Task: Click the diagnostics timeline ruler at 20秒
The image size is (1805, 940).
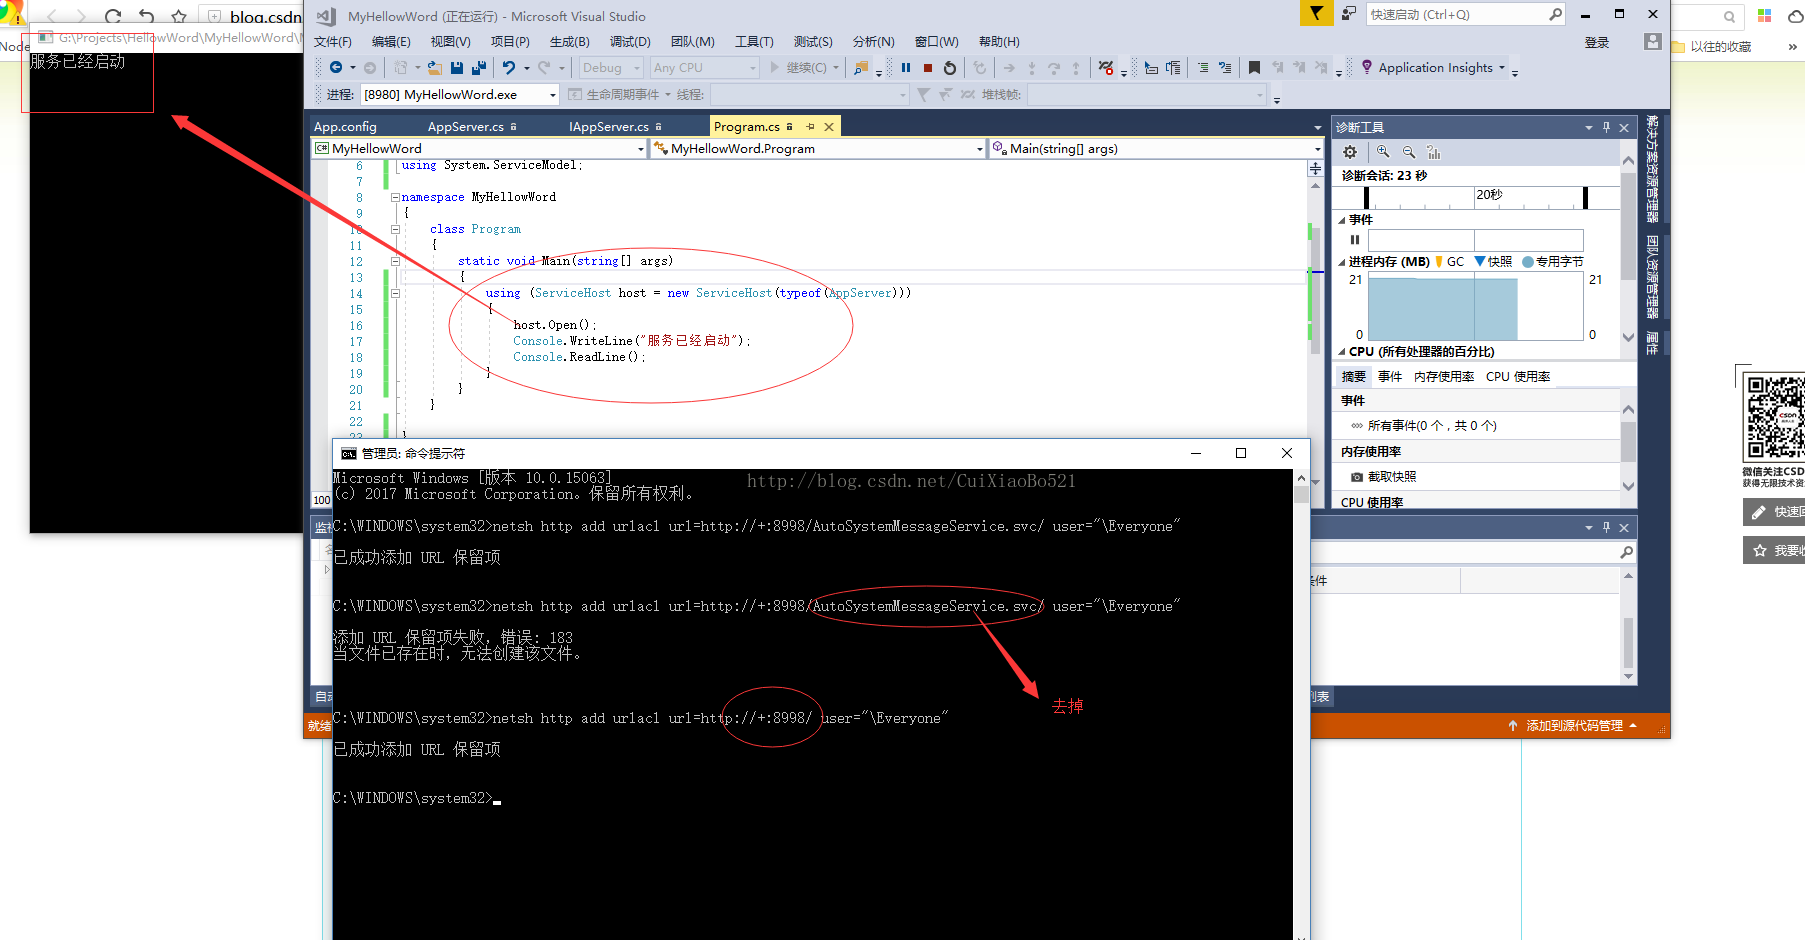Action: [1489, 195]
